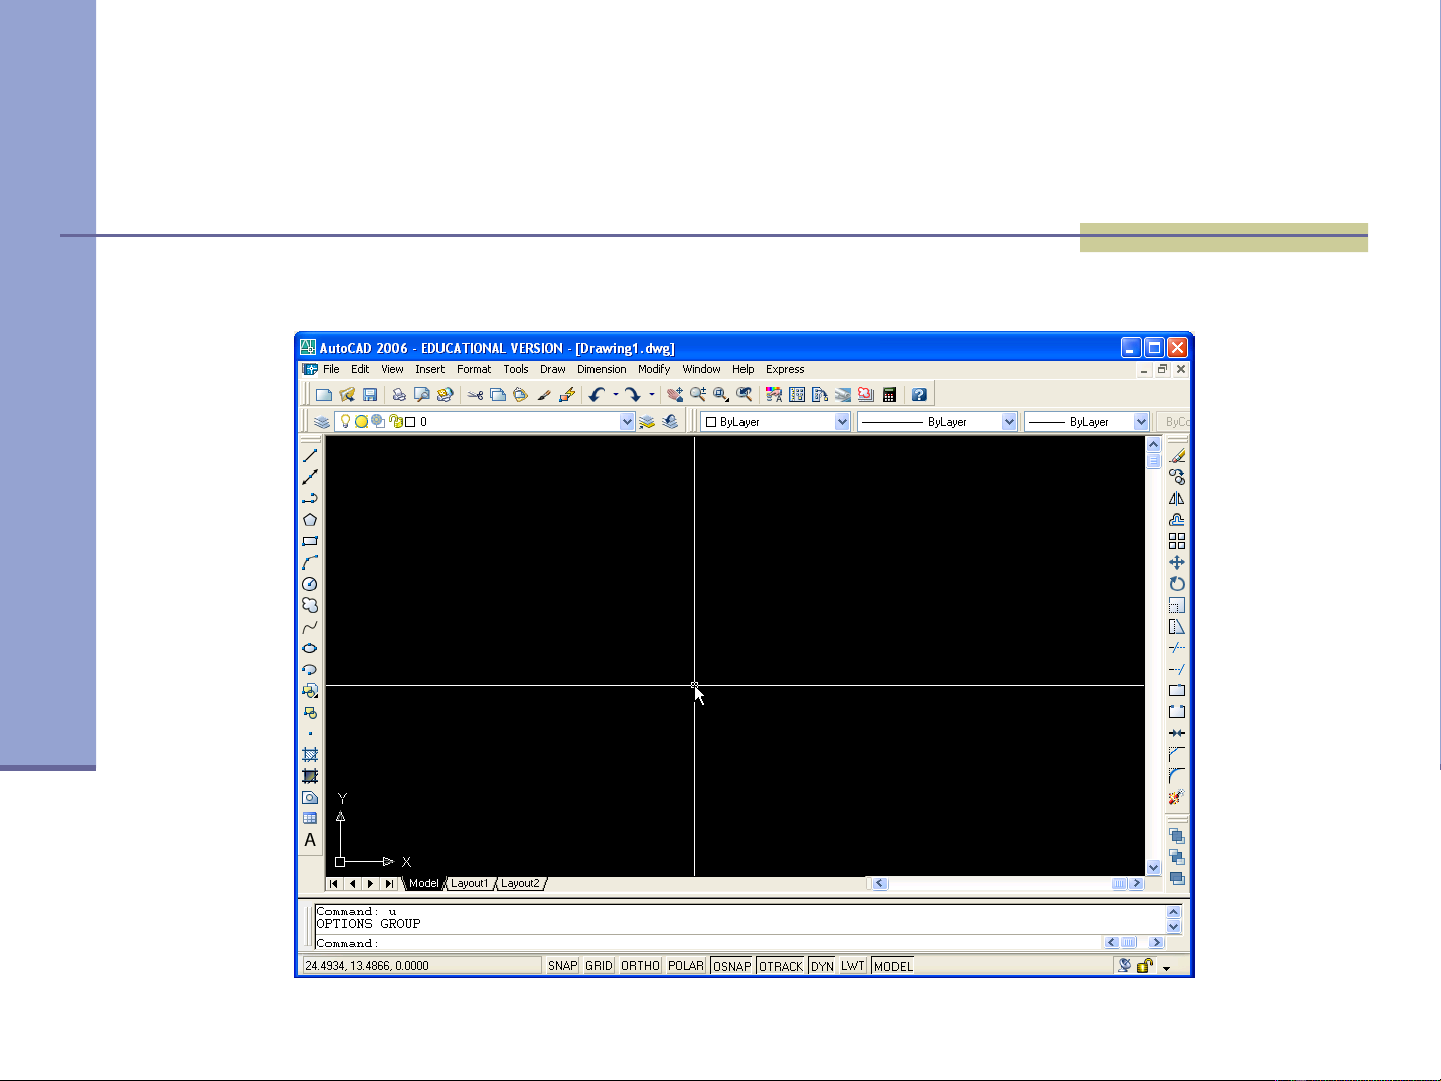1441x1081 pixels.
Task: Select the Line drawing tool
Action: [310, 456]
